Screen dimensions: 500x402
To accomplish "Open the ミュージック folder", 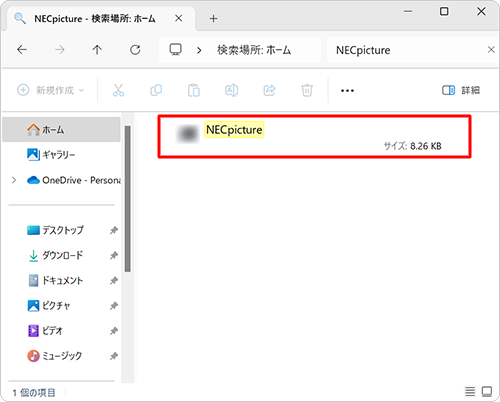I will tap(55, 356).
